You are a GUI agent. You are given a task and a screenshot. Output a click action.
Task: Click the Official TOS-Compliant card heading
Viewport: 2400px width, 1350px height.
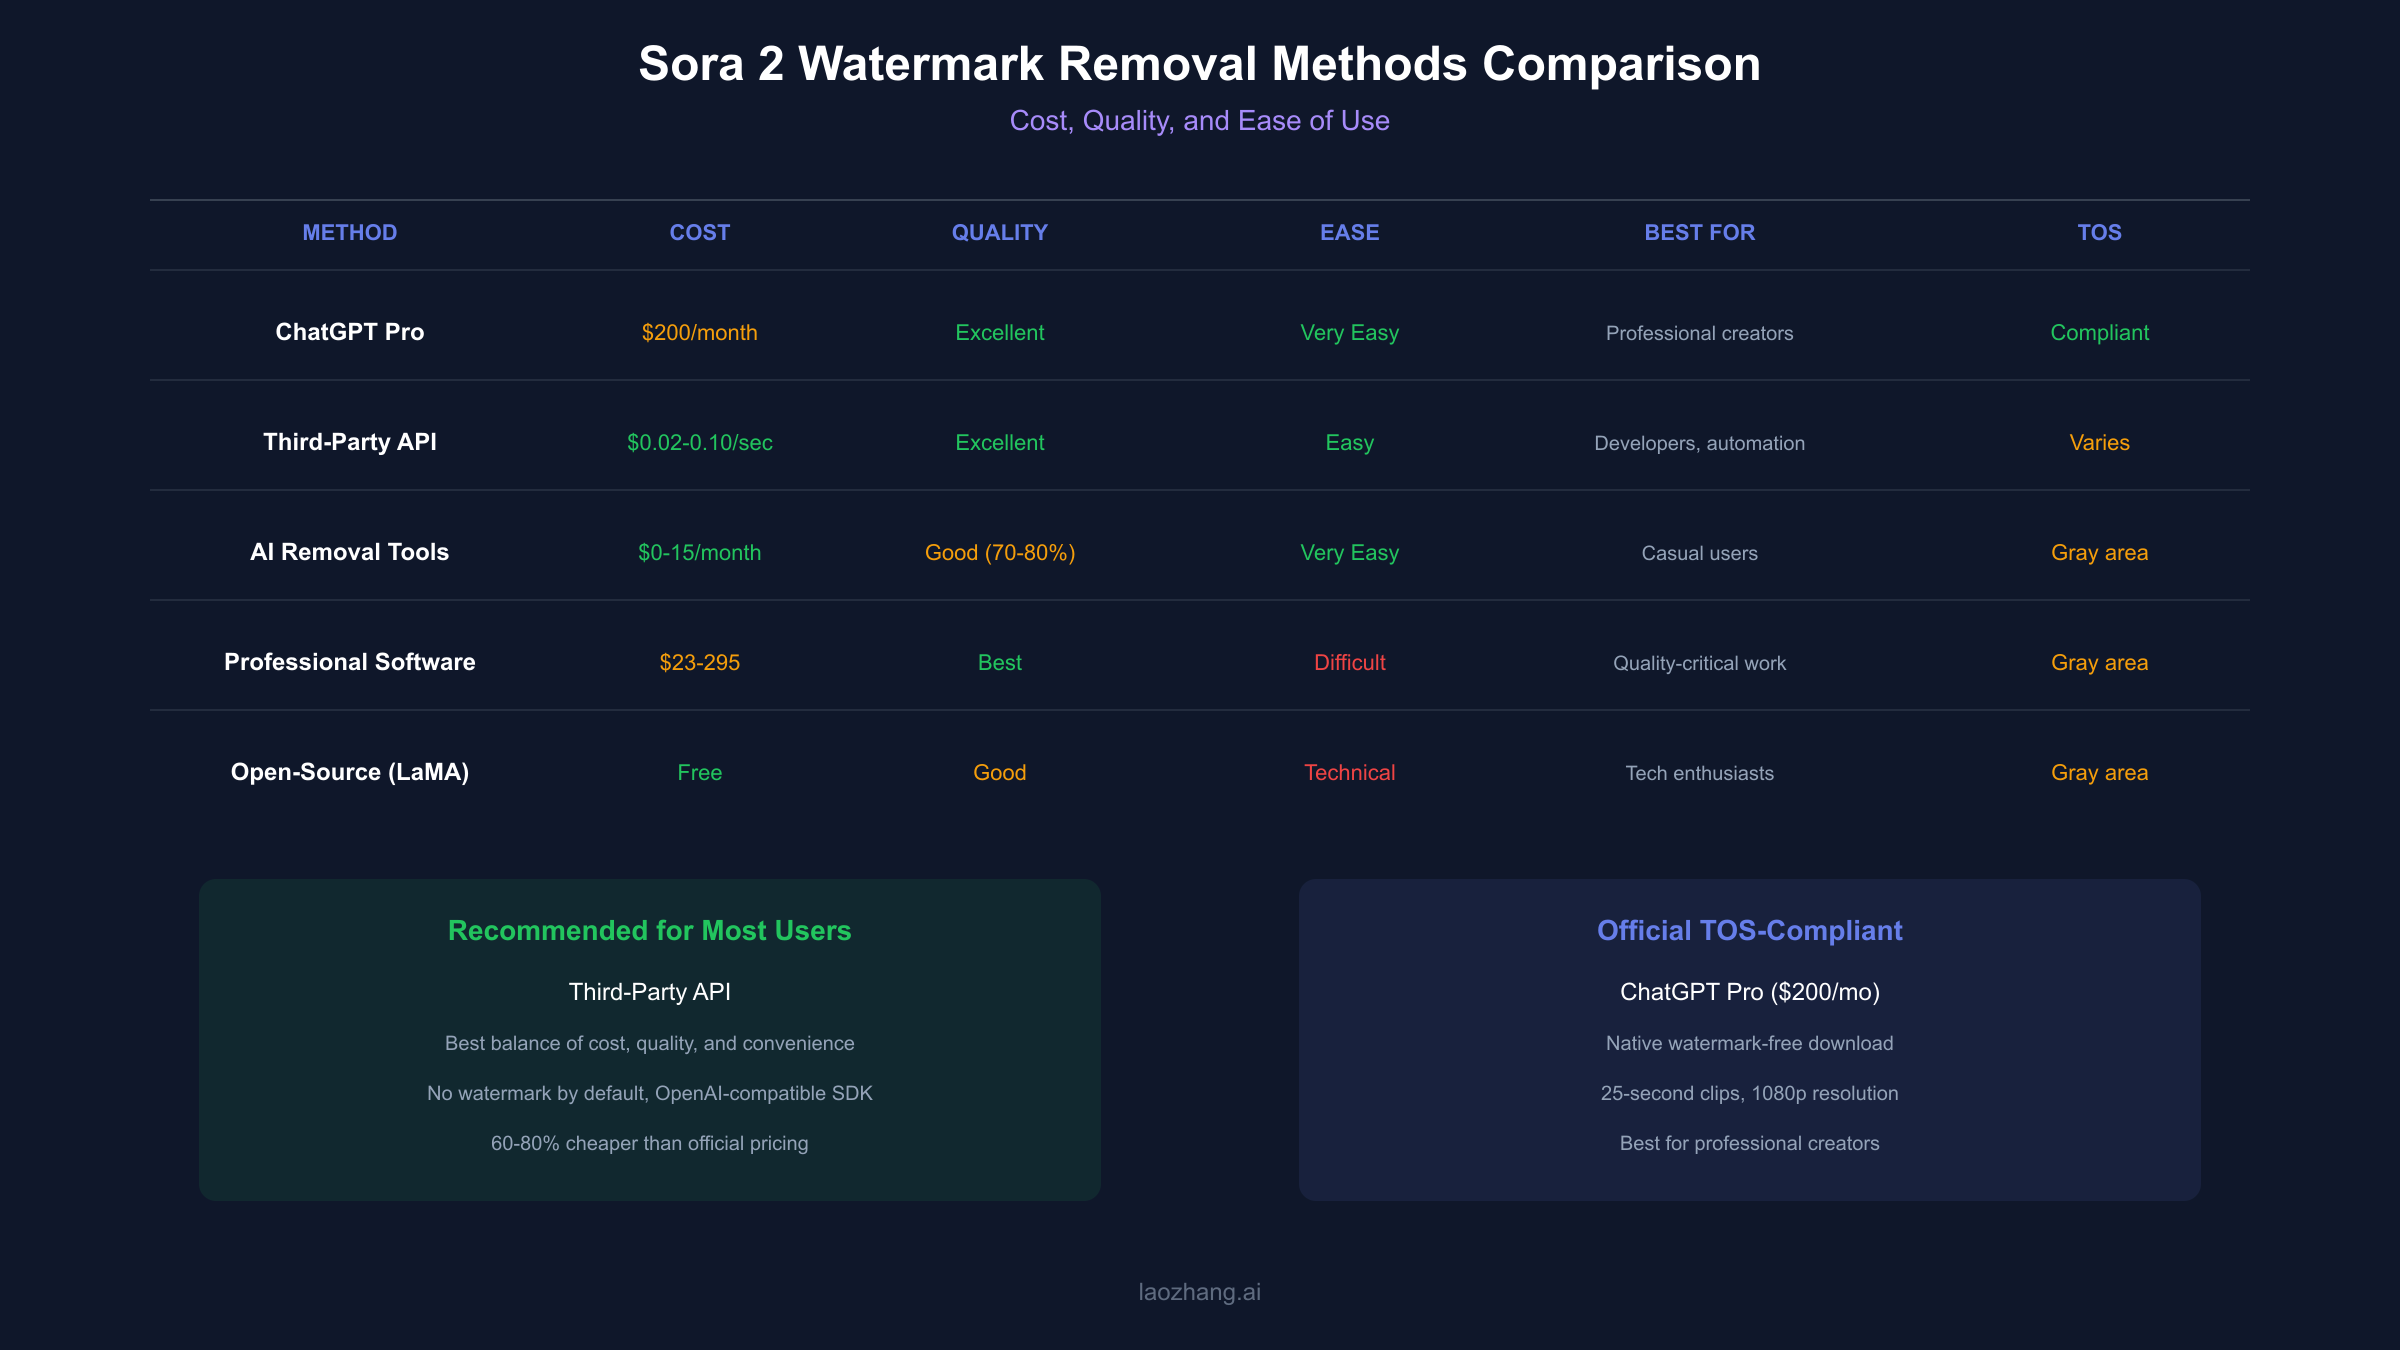[1749, 931]
